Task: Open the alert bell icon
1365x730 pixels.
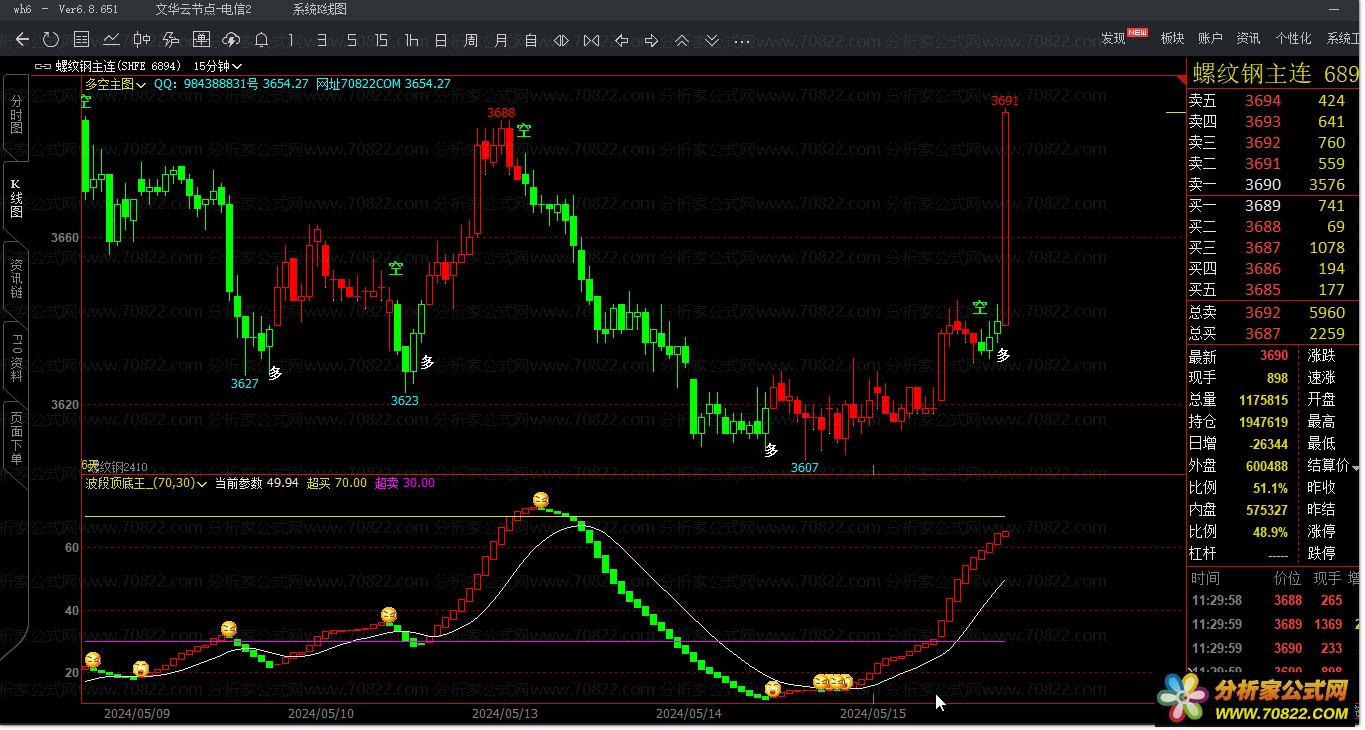Action: tap(261, 40)
